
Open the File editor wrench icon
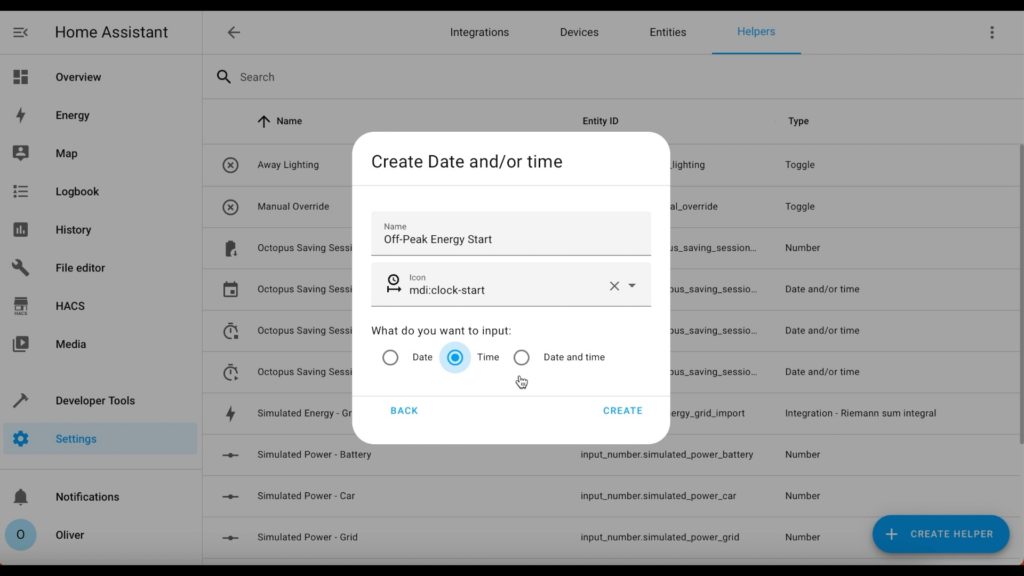coord(20,268)
